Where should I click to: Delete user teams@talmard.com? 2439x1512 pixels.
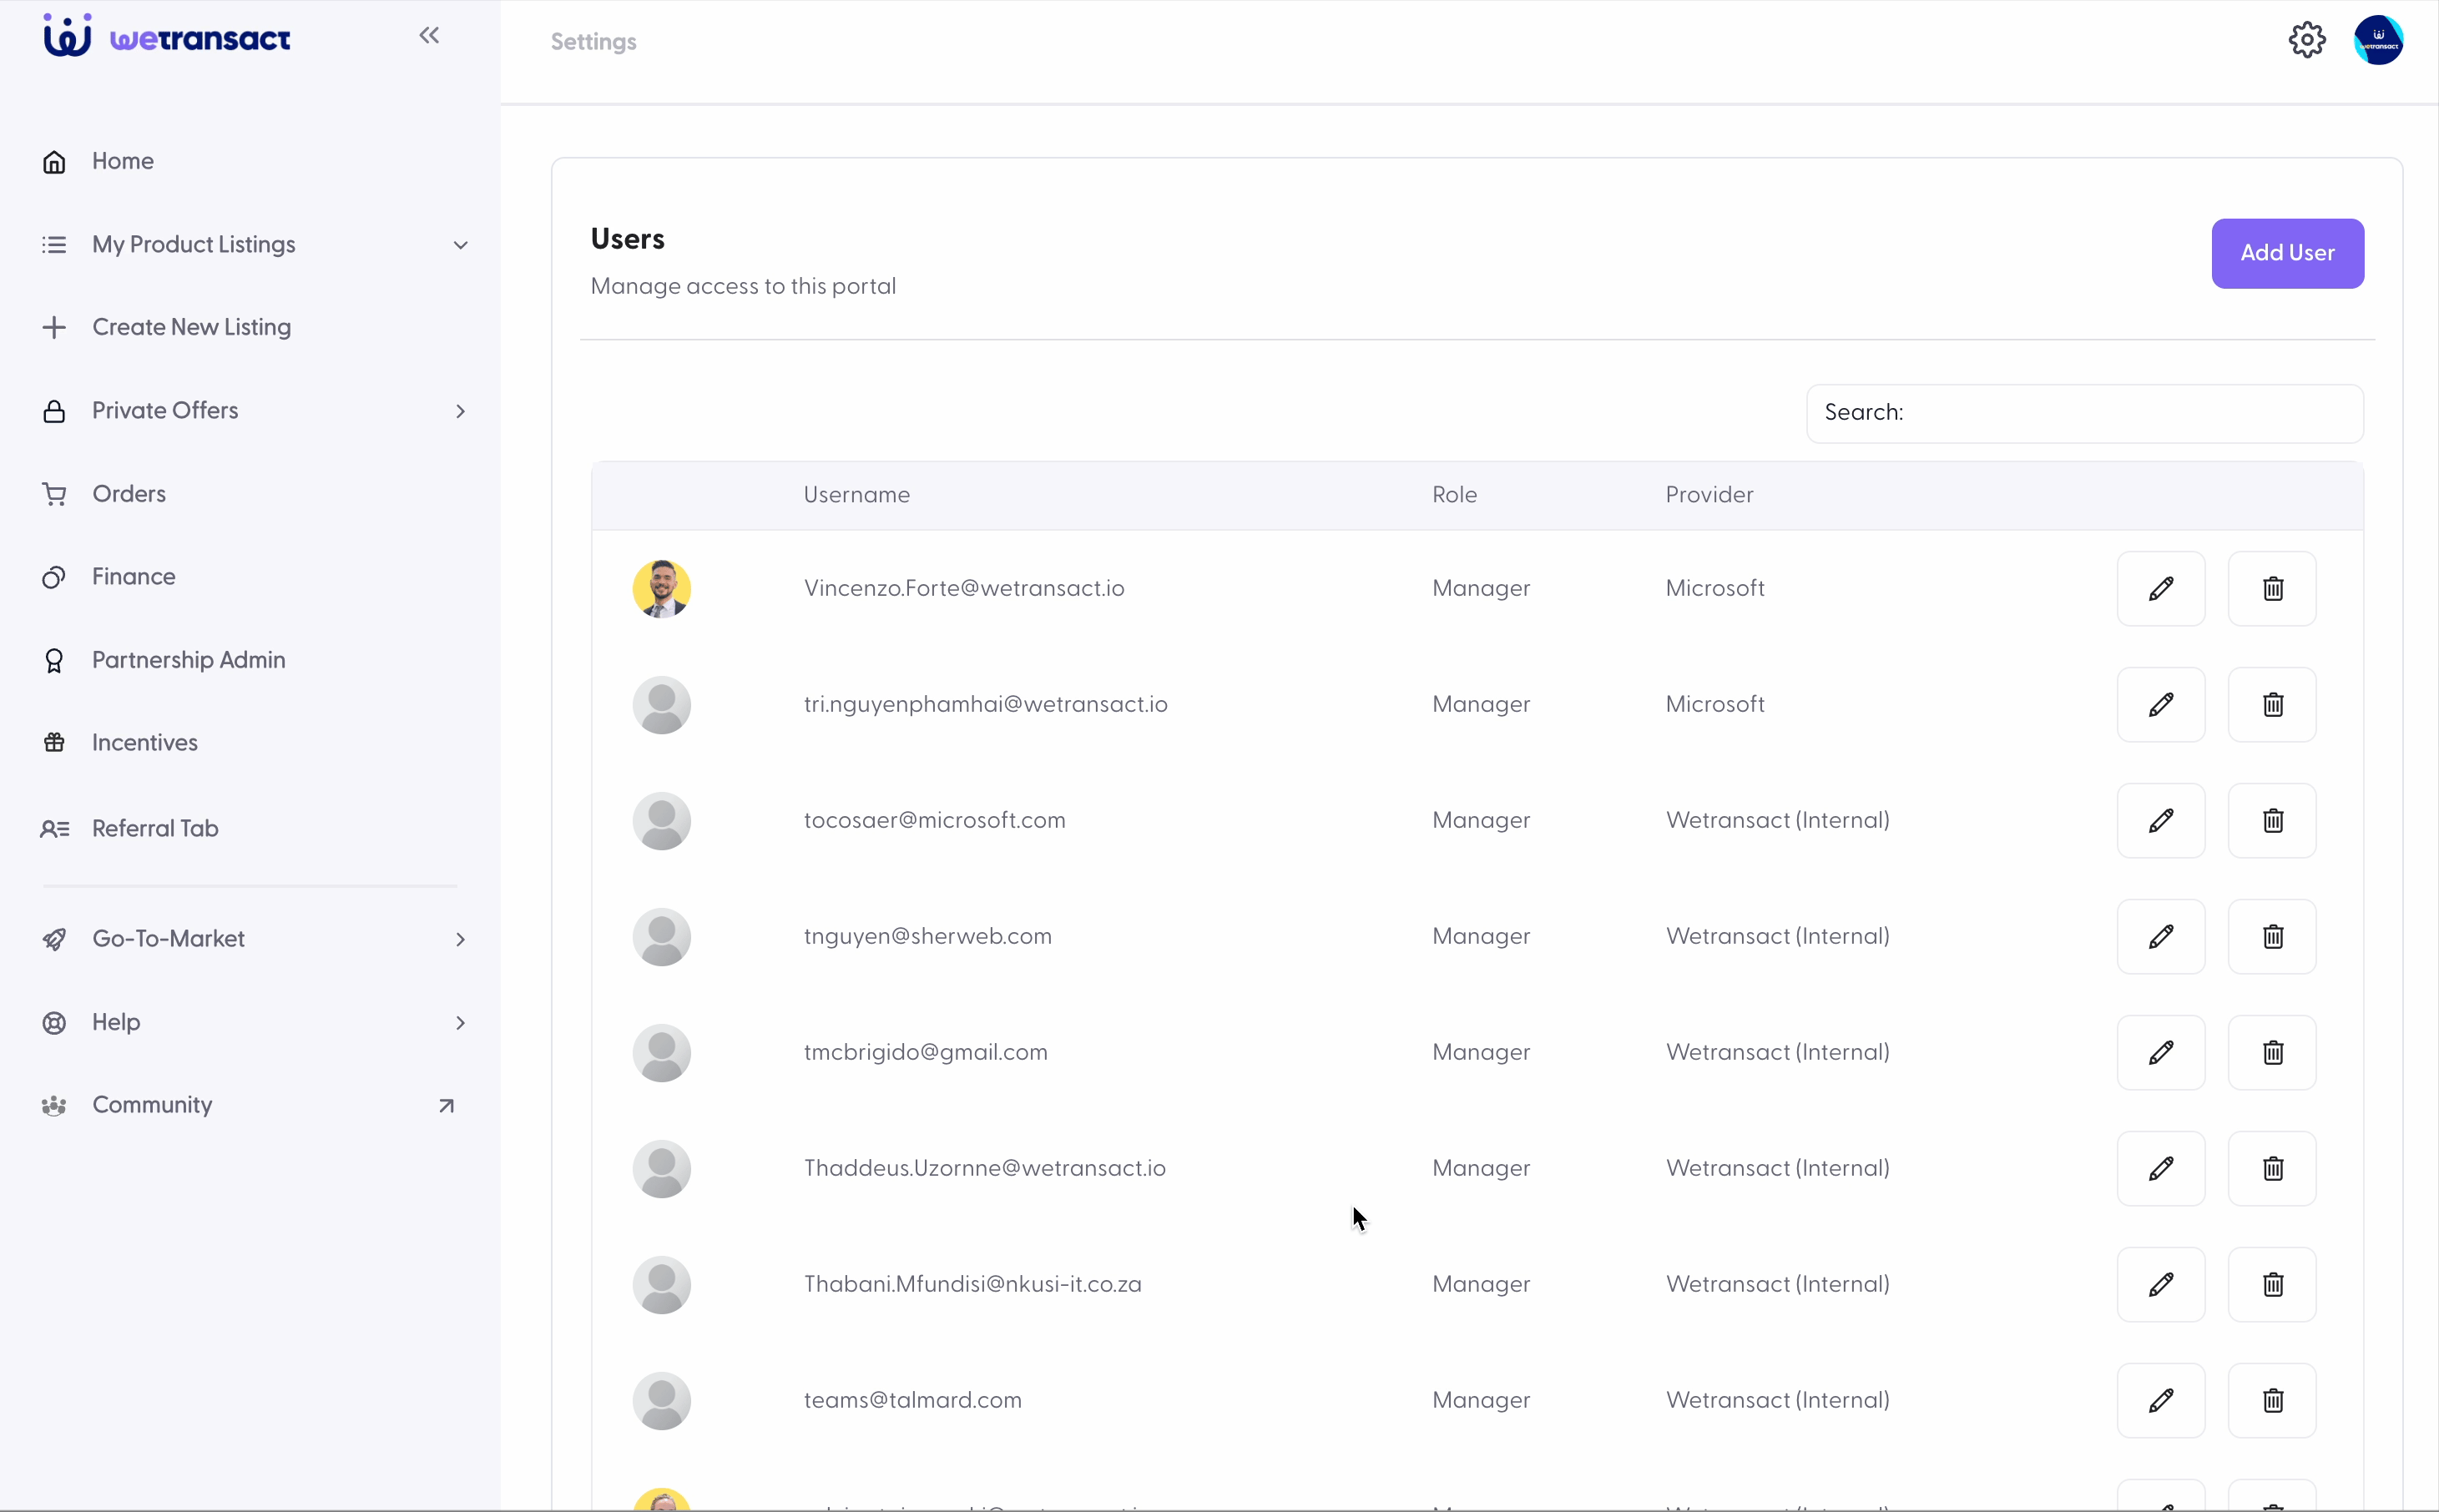click(2272, 1400)
